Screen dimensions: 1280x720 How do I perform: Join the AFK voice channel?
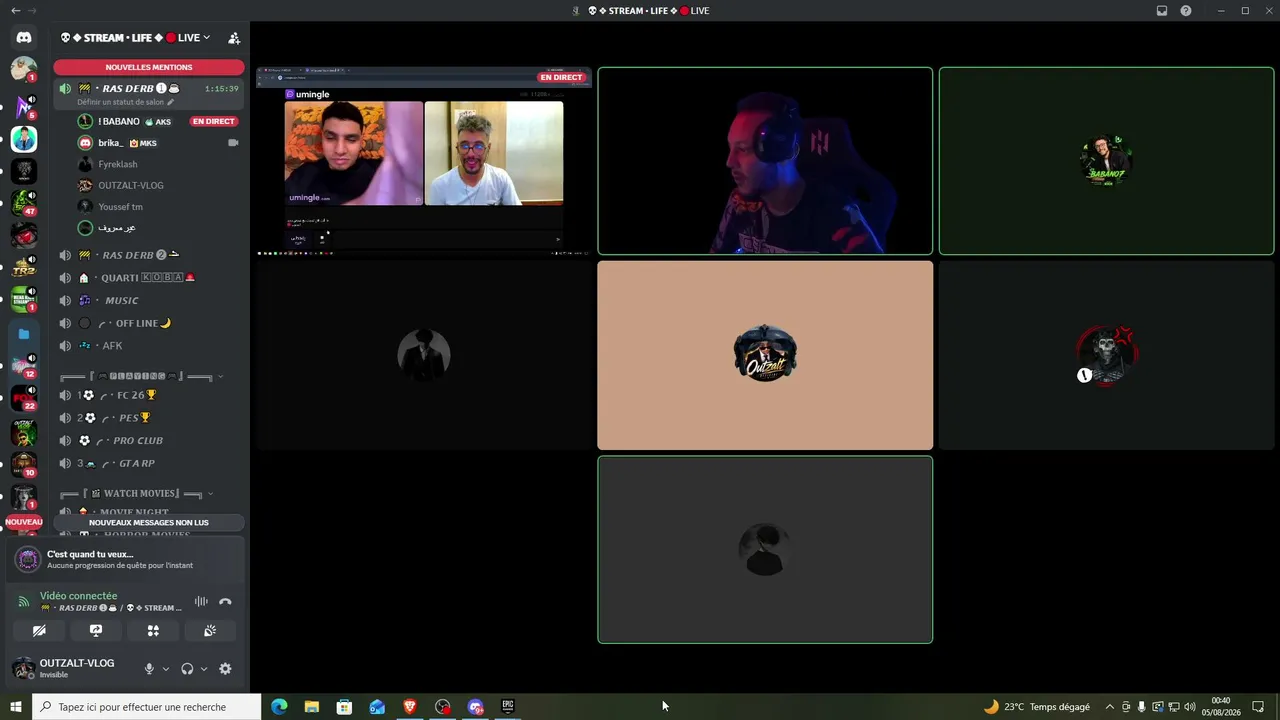click(149, 346)
